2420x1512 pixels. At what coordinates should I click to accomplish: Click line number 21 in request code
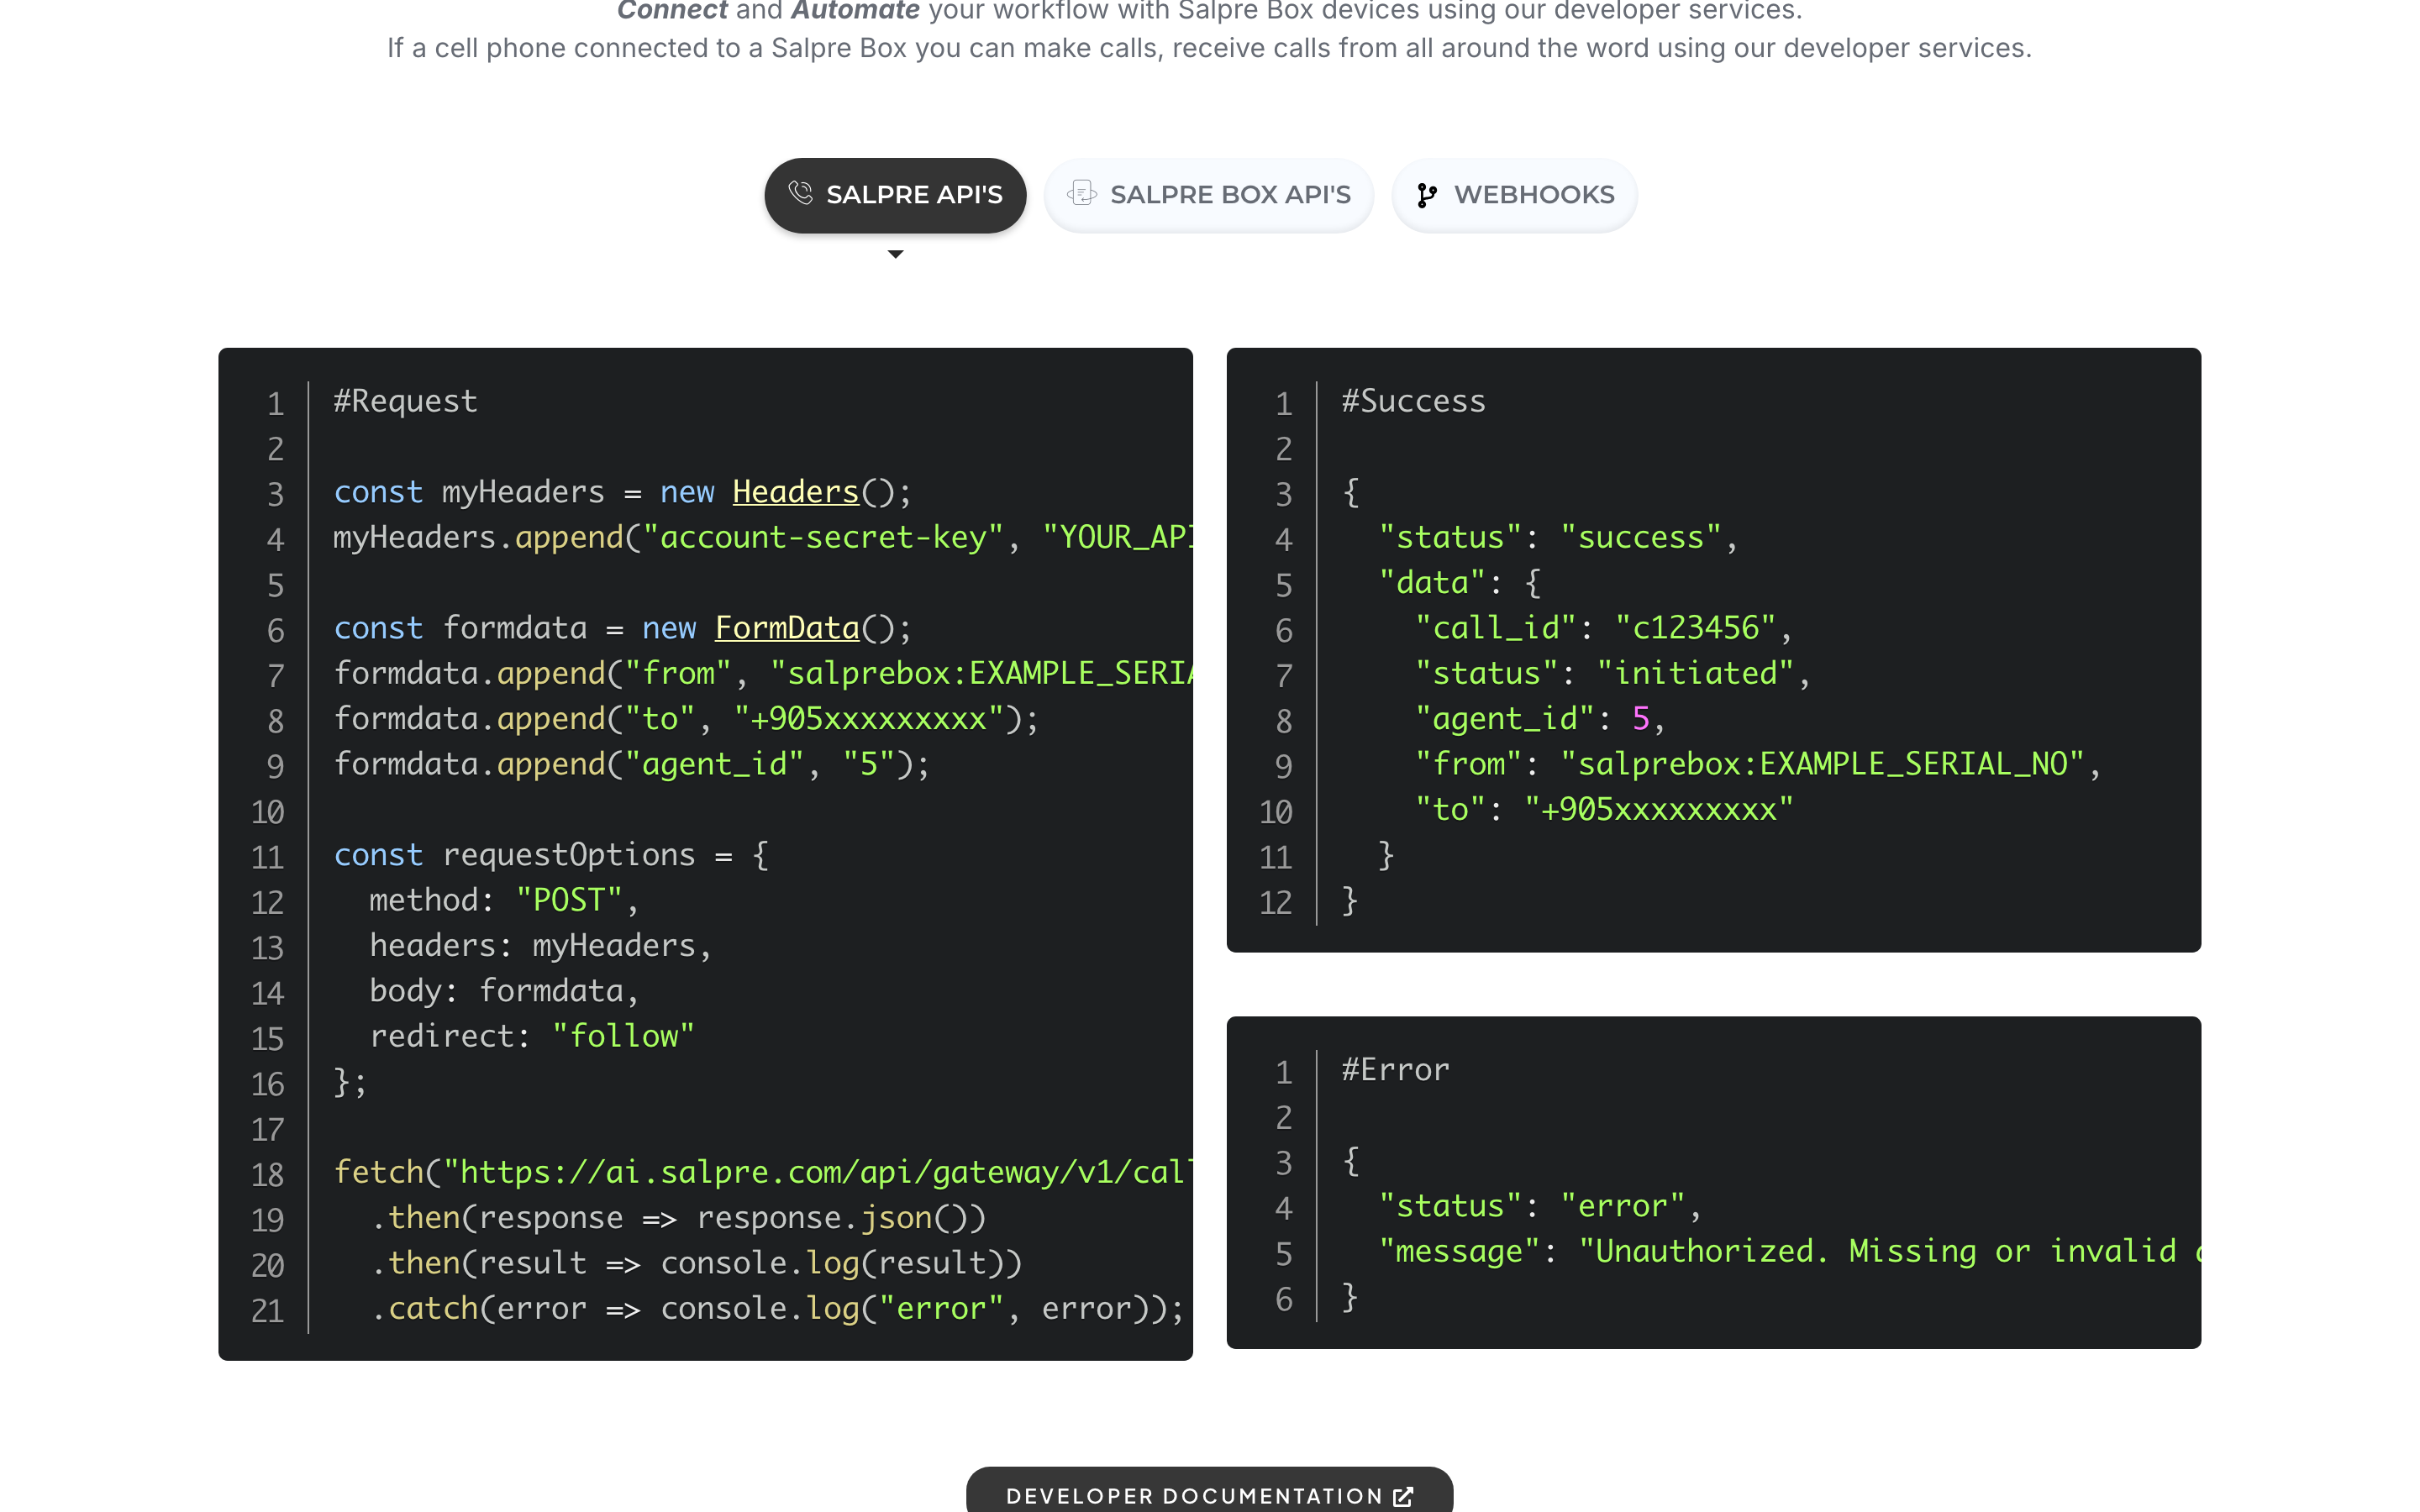click(267, 1310)
